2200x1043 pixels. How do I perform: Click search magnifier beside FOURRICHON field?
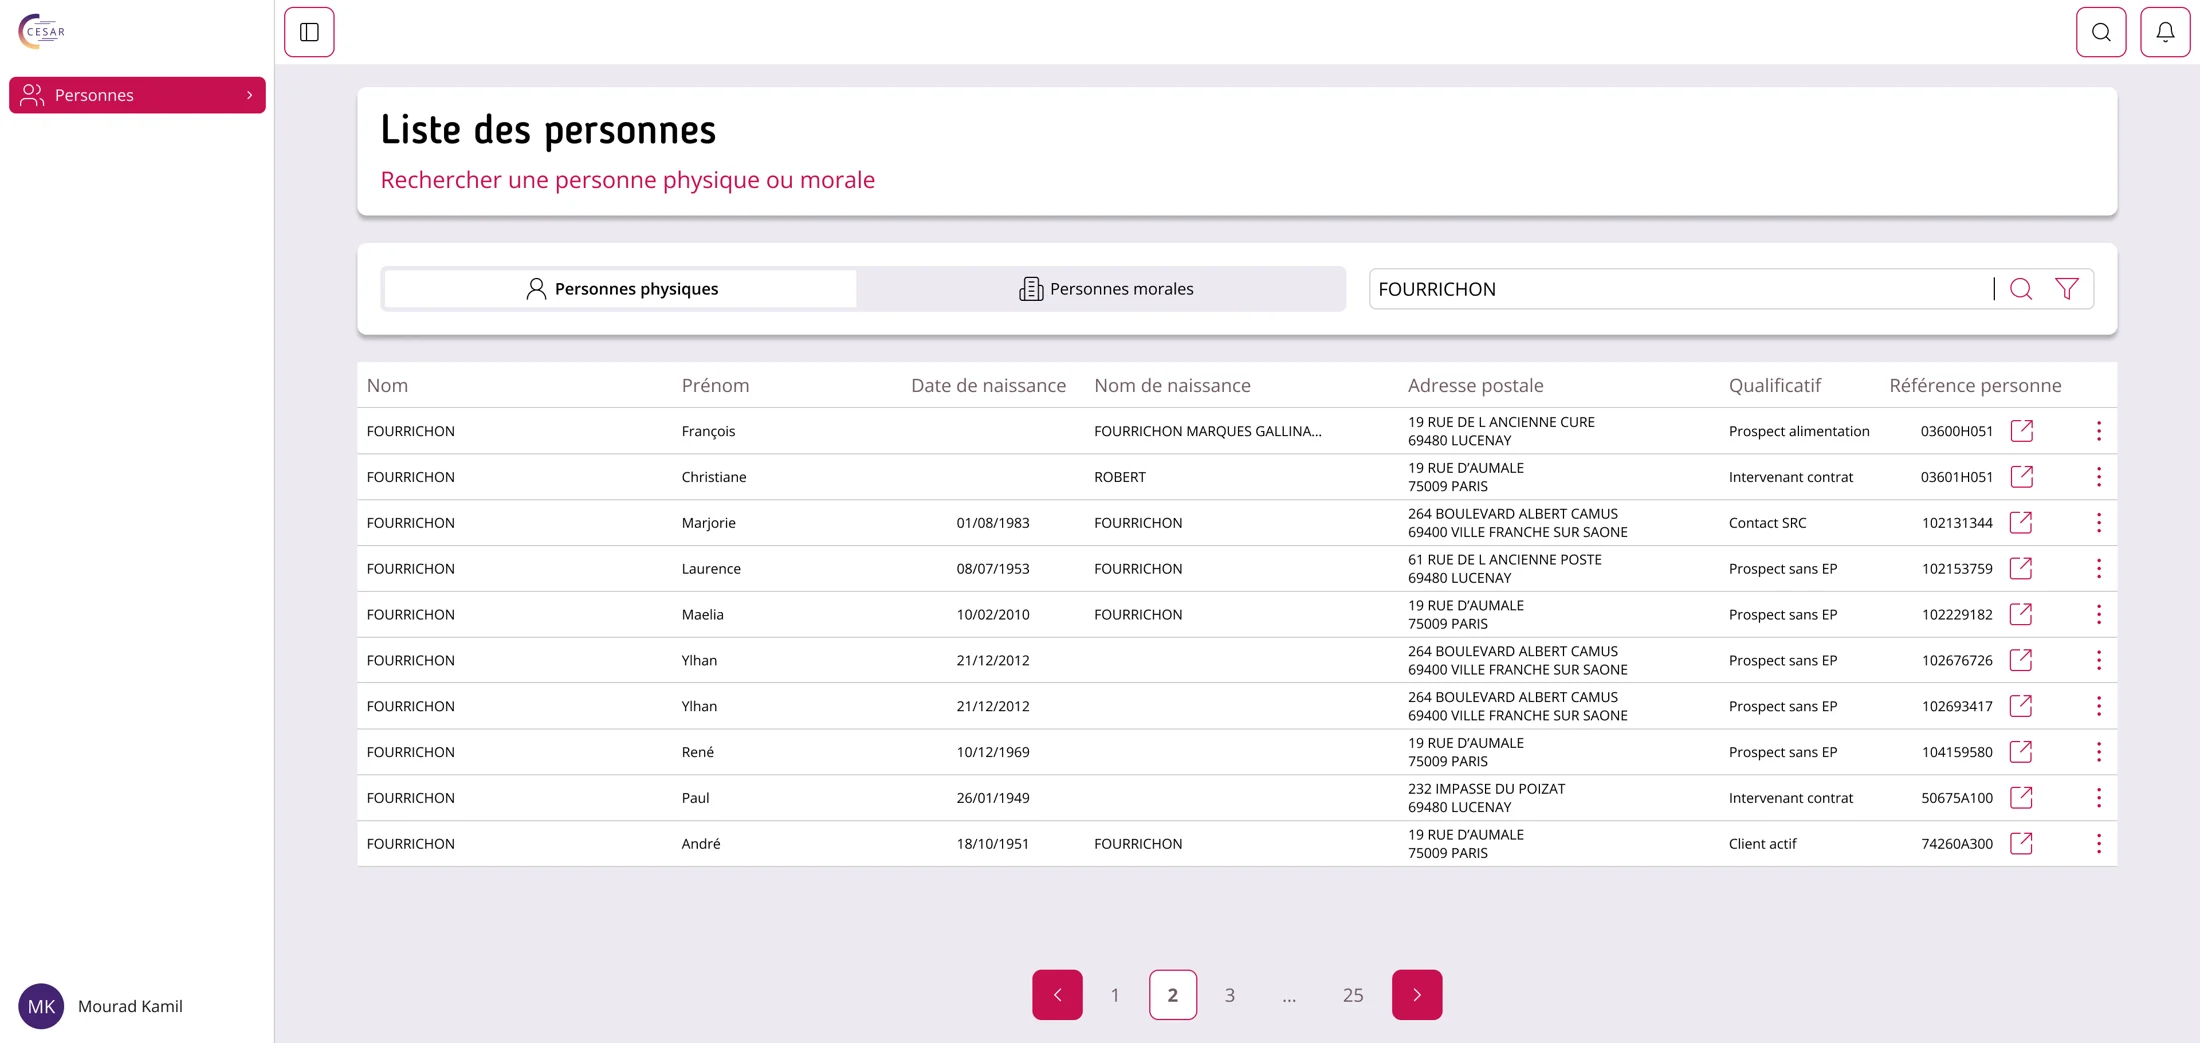point(2021,289)
